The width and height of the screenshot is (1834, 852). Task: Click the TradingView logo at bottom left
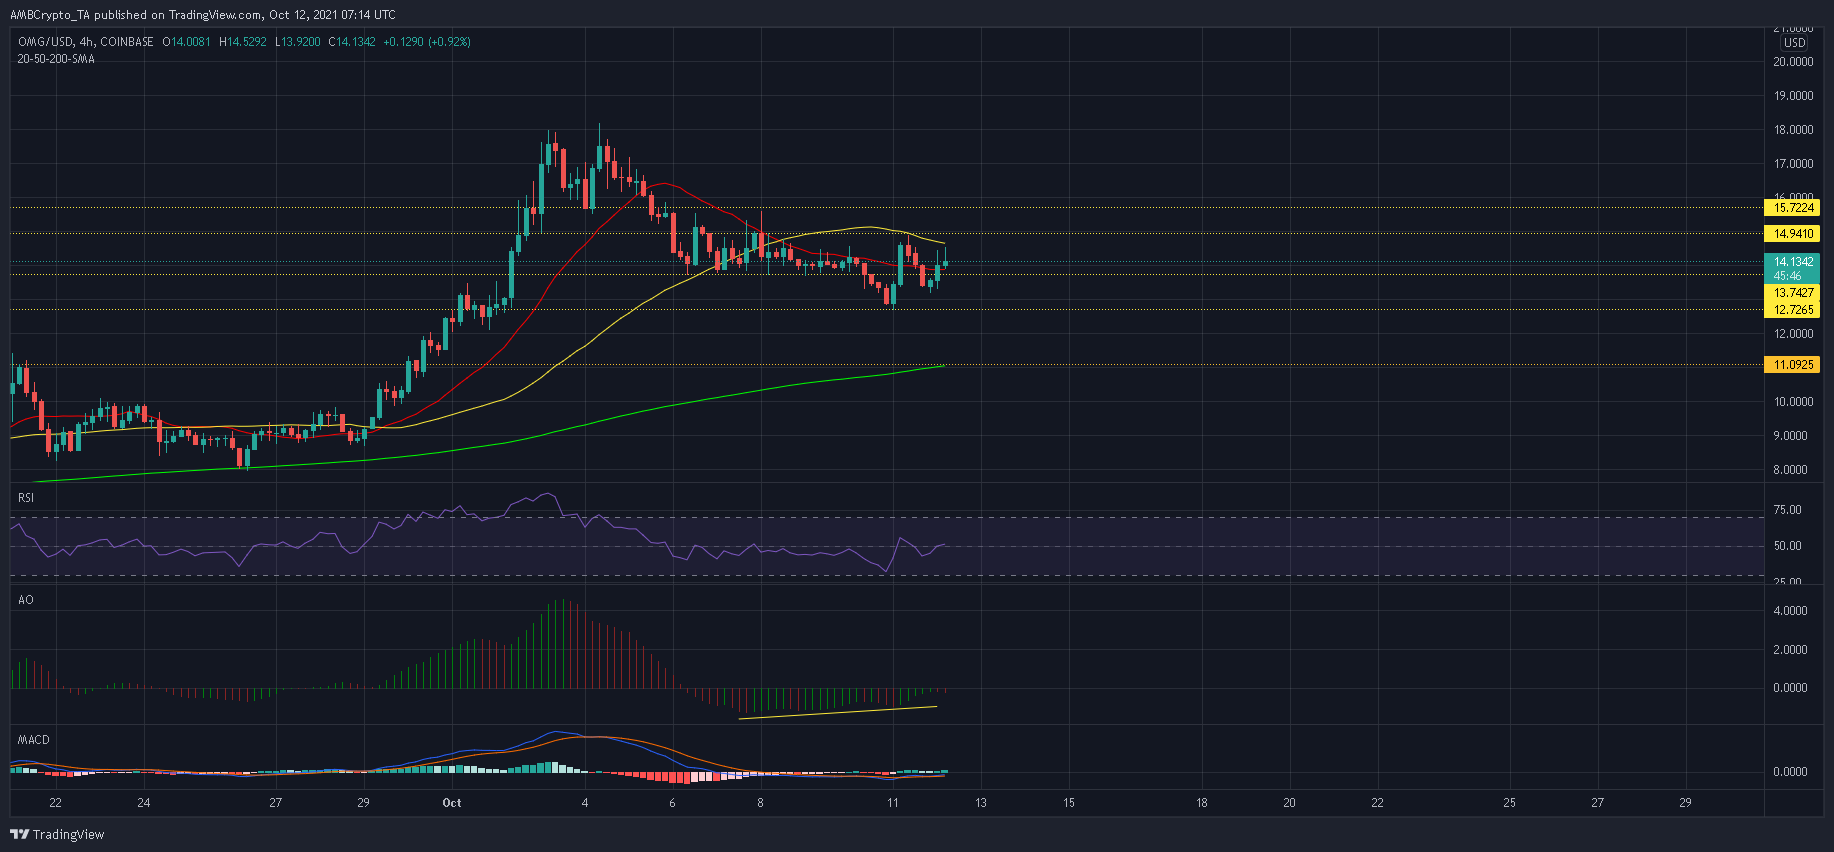pyautogui.click(x=57, y=834)
